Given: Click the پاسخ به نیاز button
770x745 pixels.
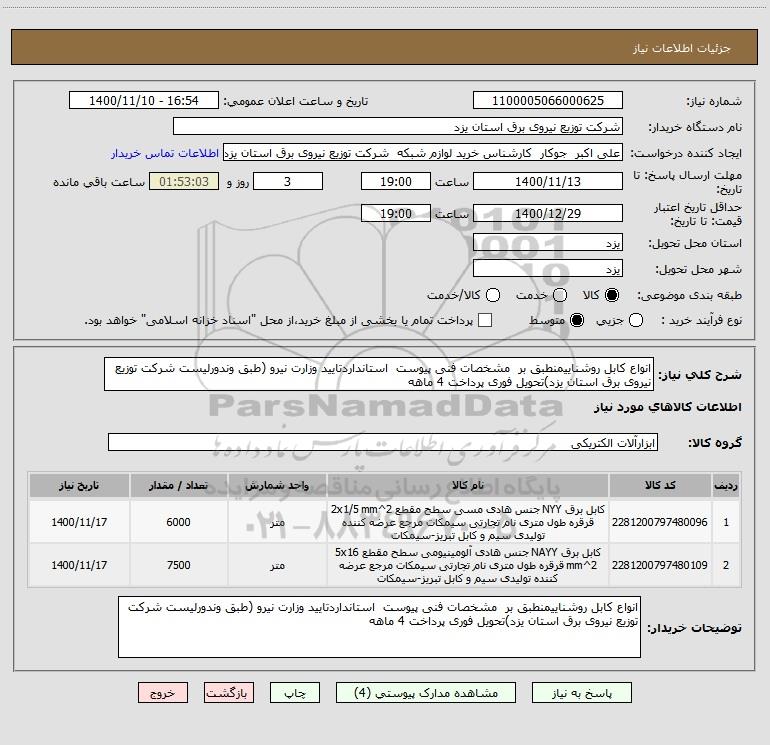Looking at the screenshot, I should click(x=581, y=693).
